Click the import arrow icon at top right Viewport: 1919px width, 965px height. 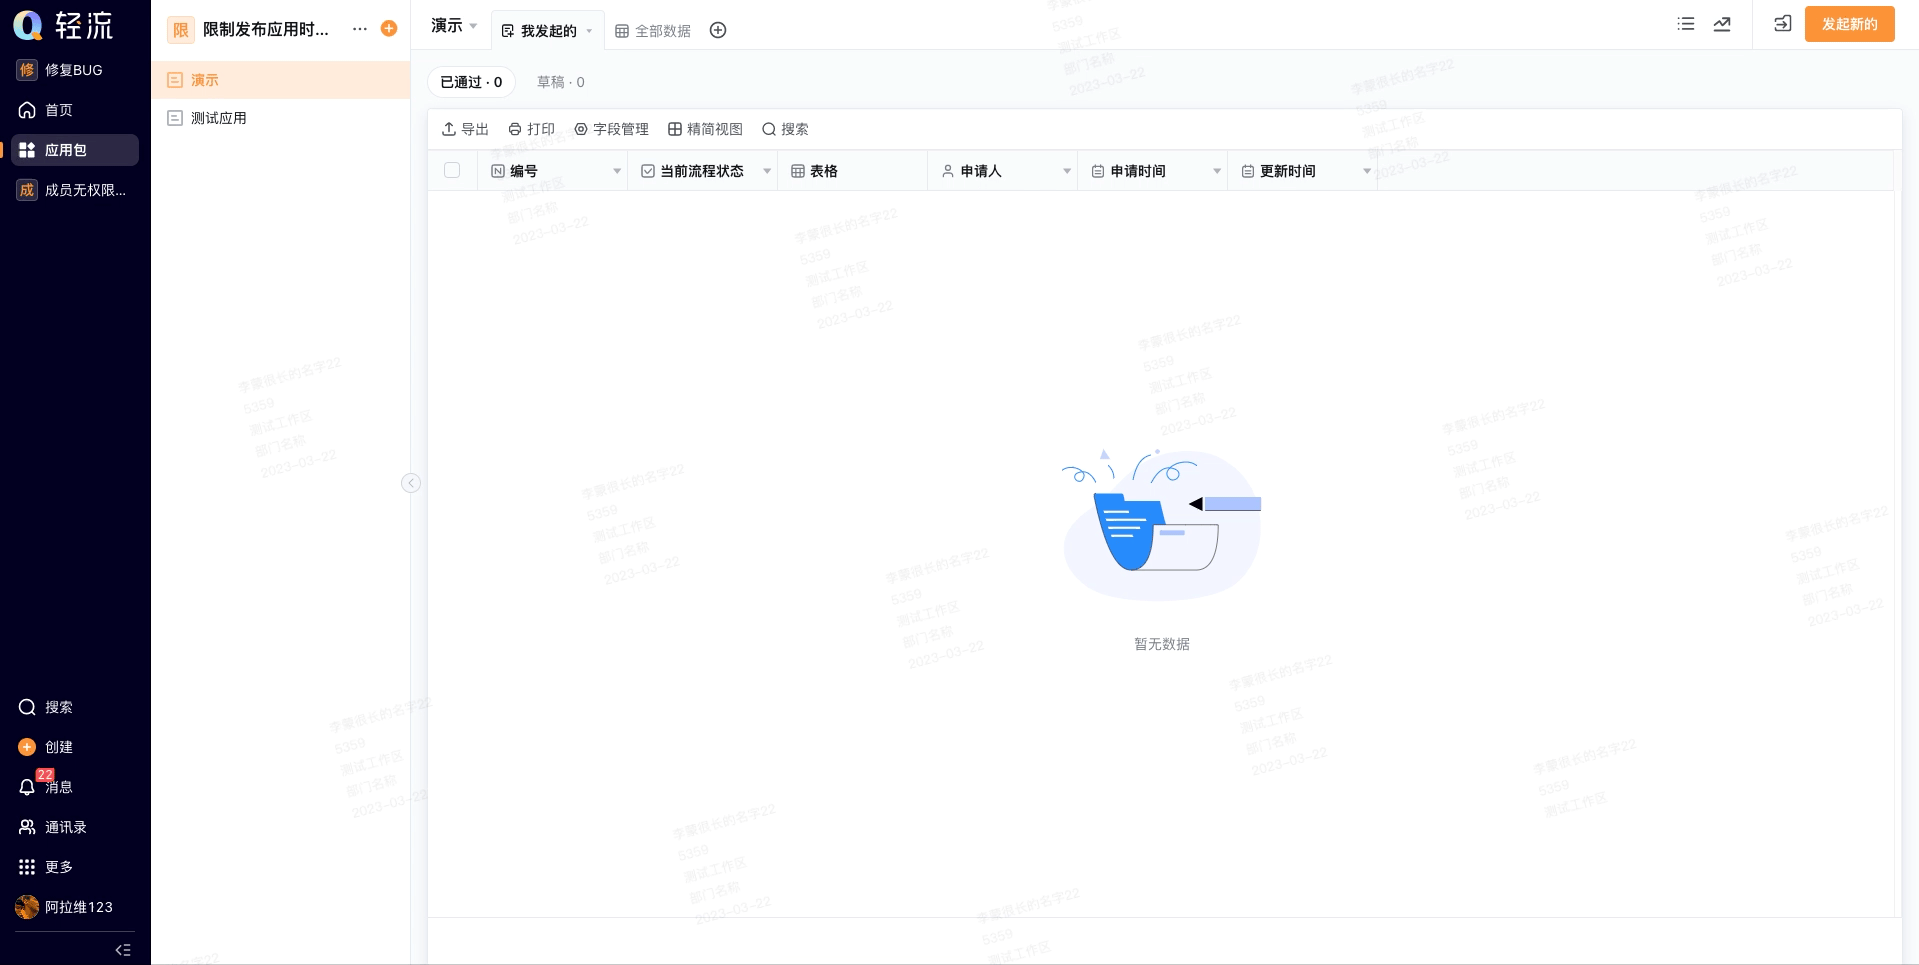pos(1783,24)
